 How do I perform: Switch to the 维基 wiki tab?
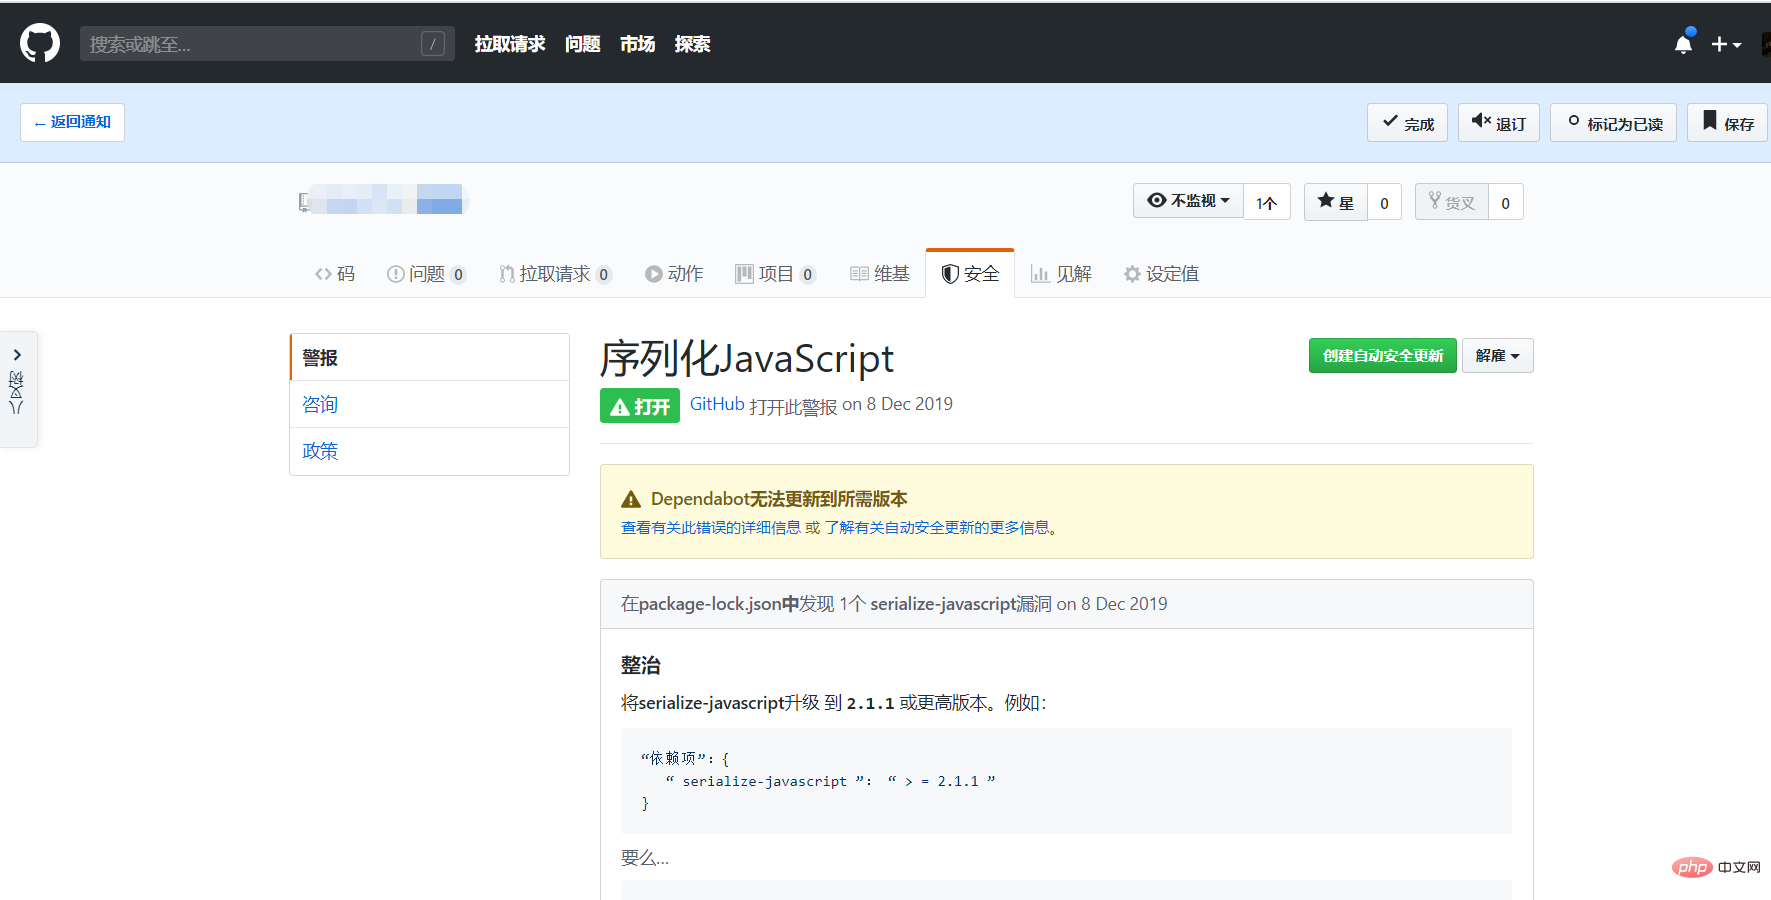click(880, 274)
